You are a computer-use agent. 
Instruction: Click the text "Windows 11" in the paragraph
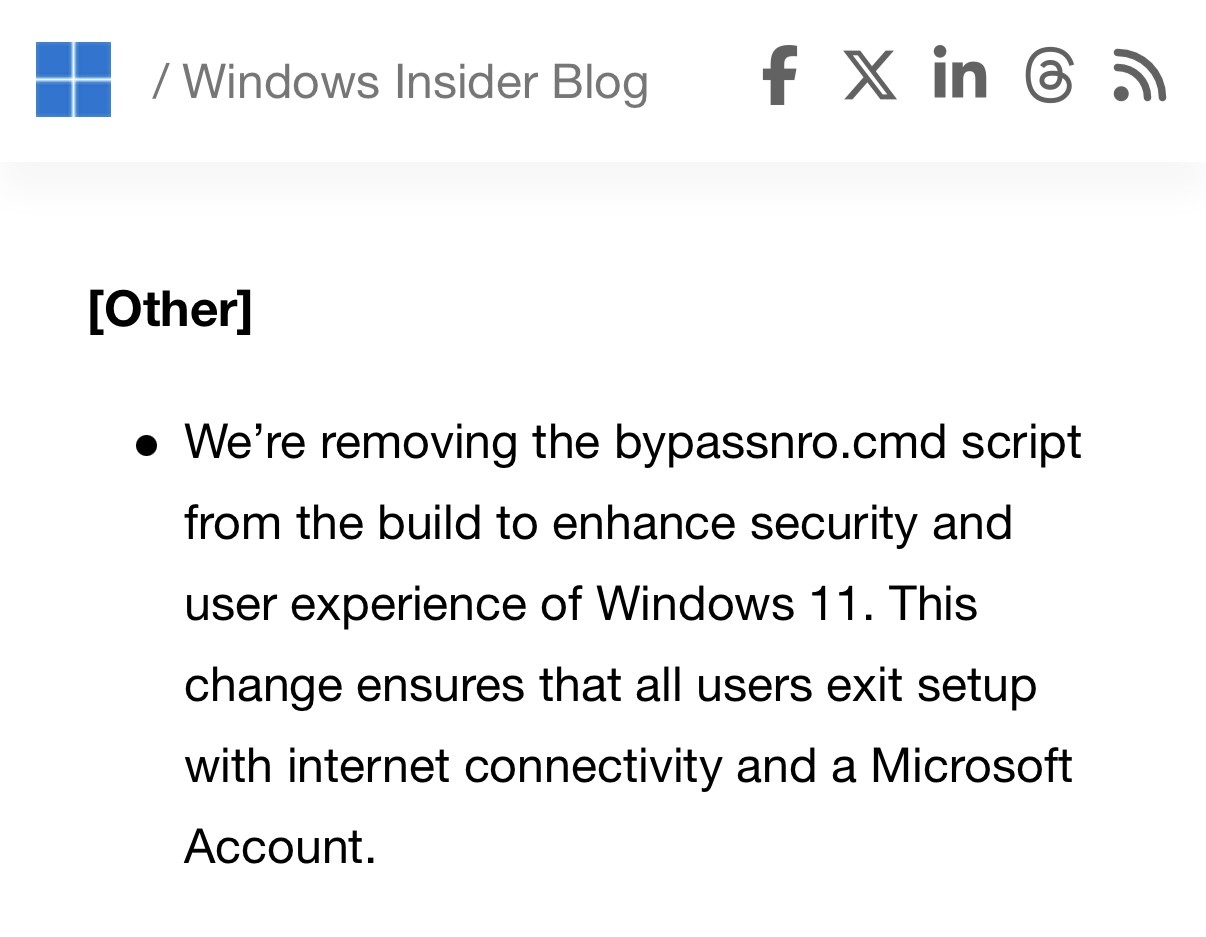730,604
